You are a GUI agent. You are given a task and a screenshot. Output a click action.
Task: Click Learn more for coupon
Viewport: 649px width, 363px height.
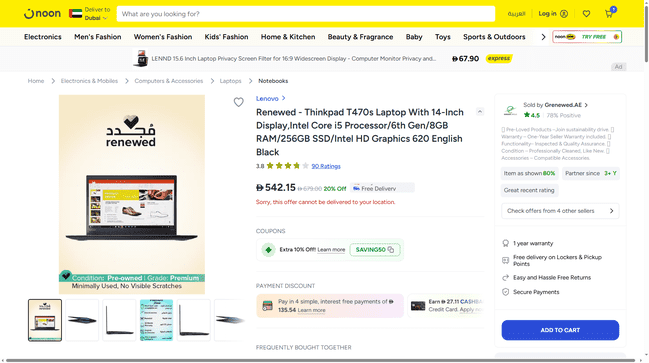coord(331,250)
